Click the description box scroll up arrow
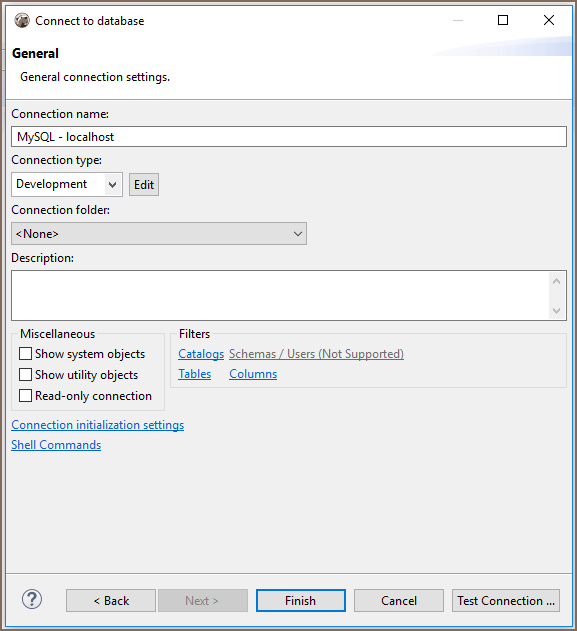This screenshot has height=631, width=577. [x=557, y=281]
